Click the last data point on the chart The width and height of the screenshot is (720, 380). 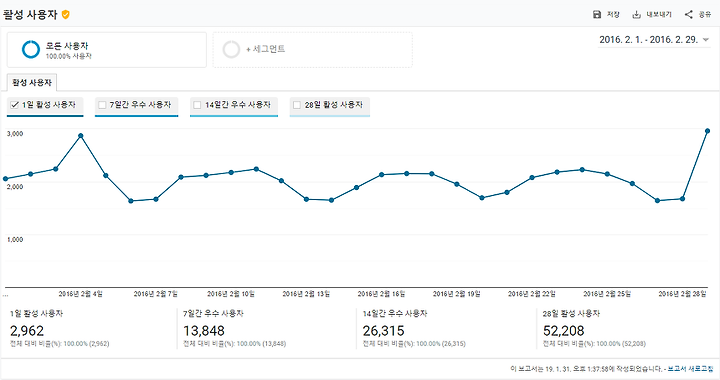(708, 131)
